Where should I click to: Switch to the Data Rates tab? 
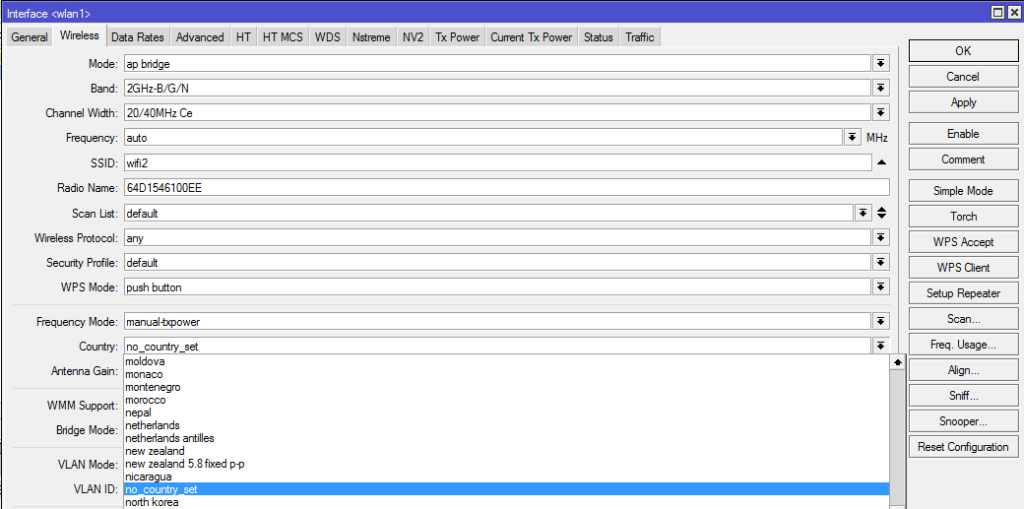(137, 37)
